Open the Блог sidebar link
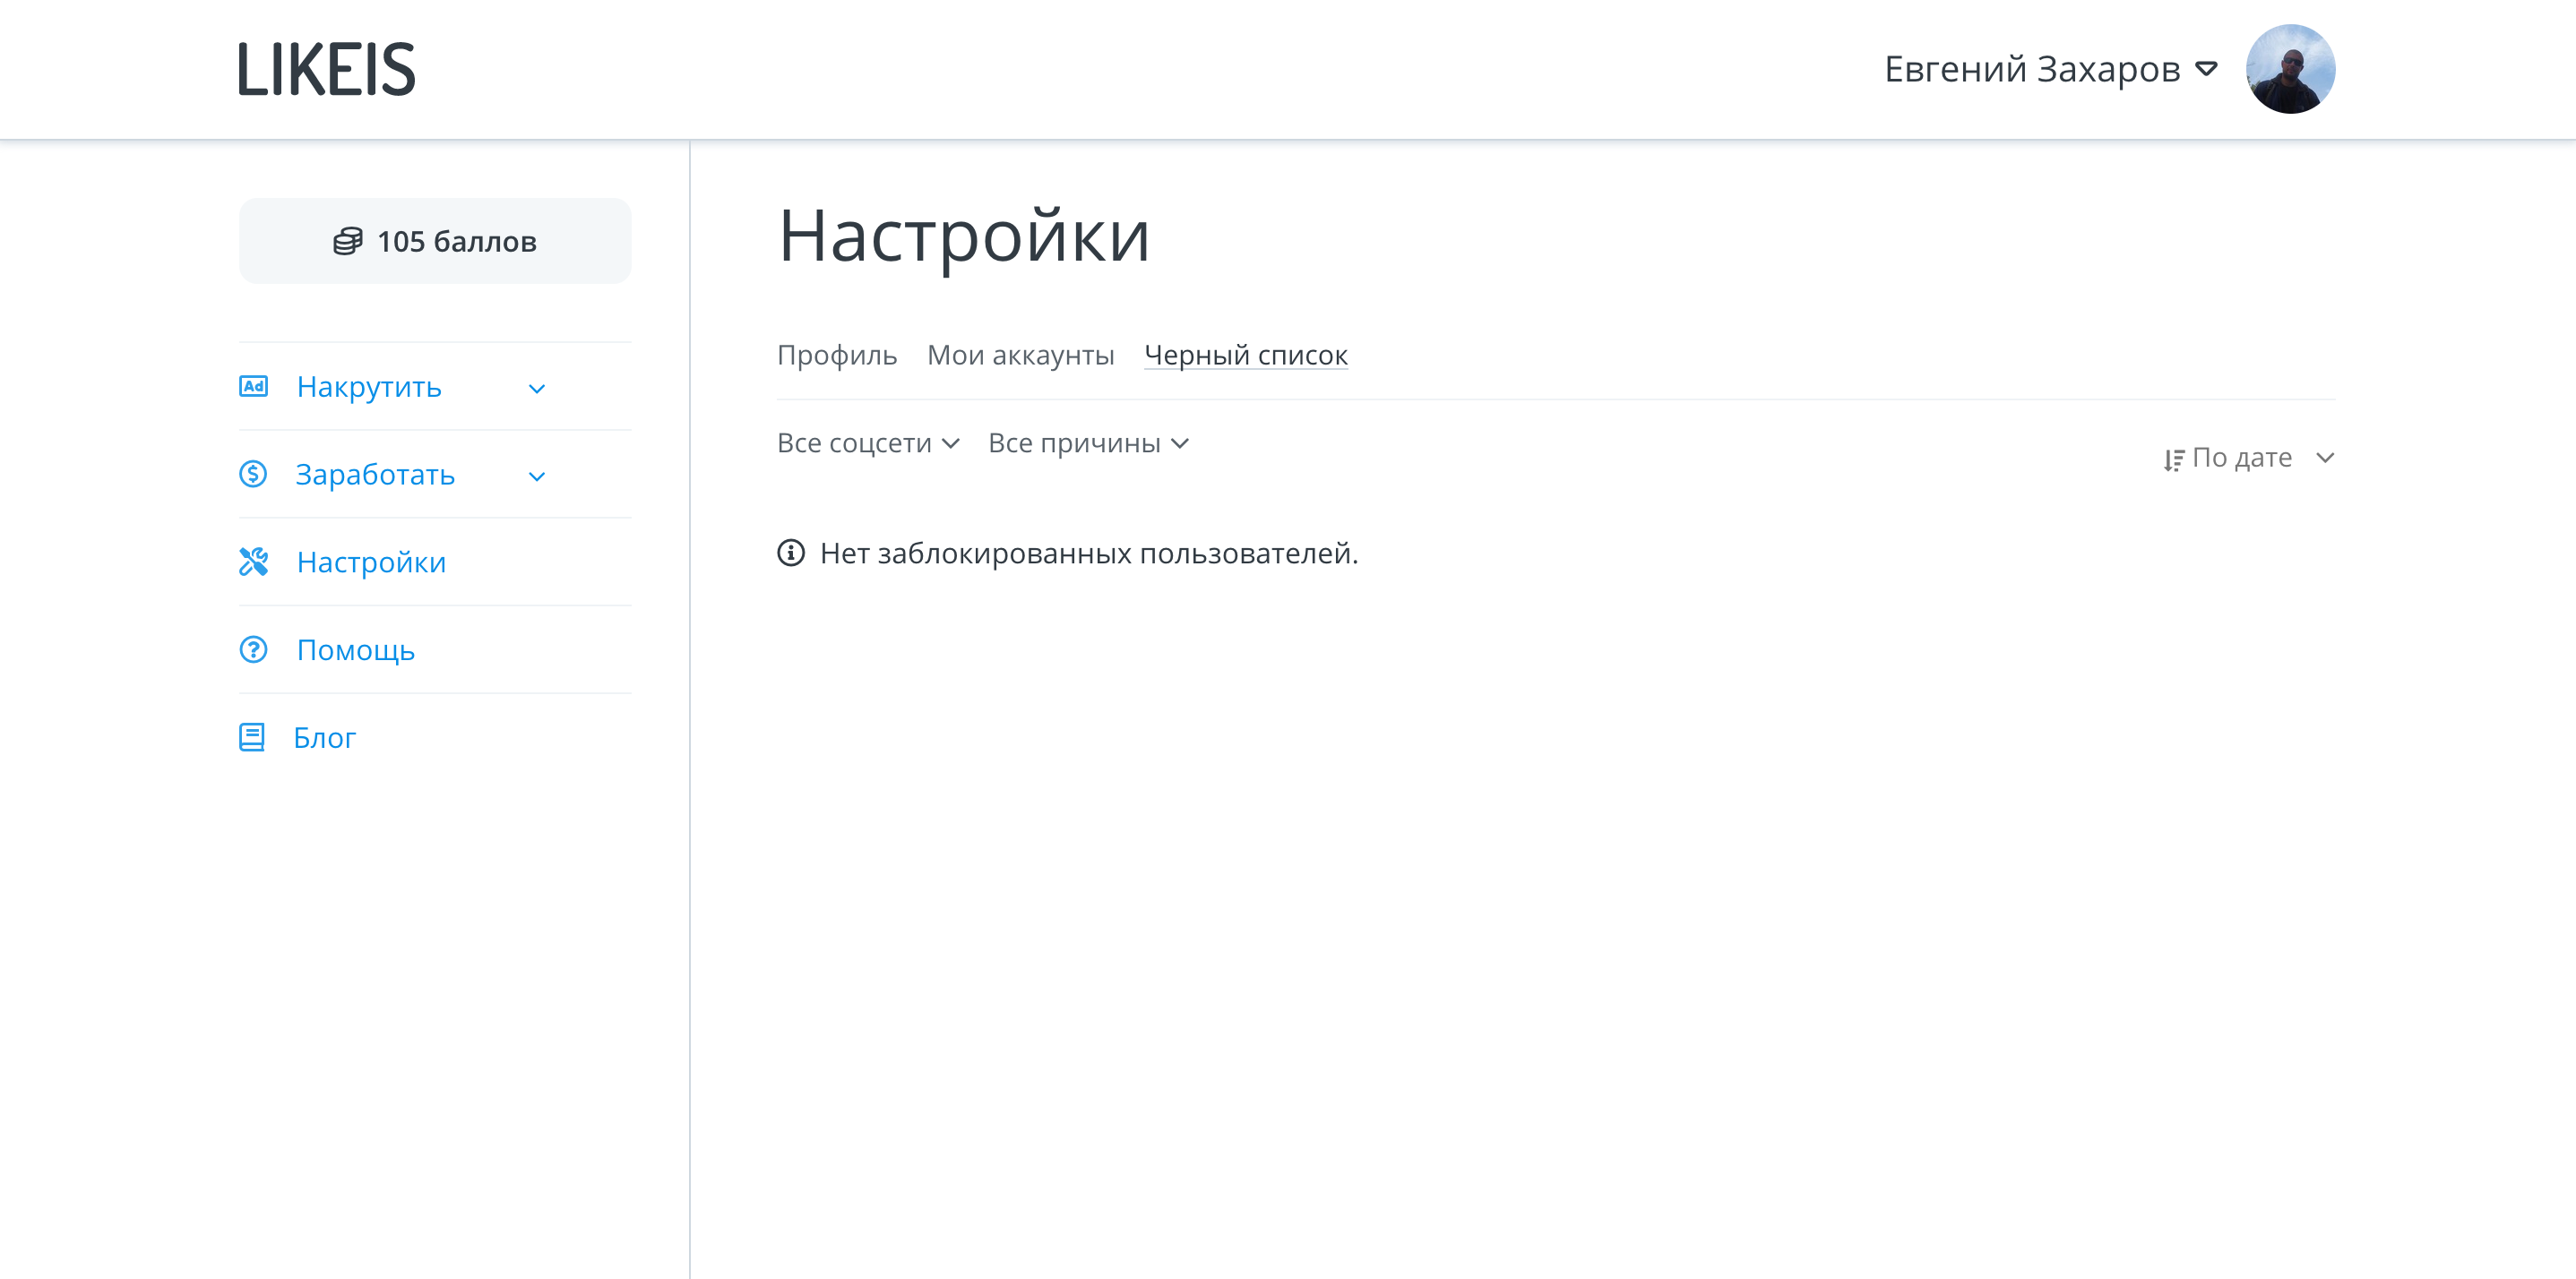This screenshot has width=2576, height=1279. pos(324,737)
